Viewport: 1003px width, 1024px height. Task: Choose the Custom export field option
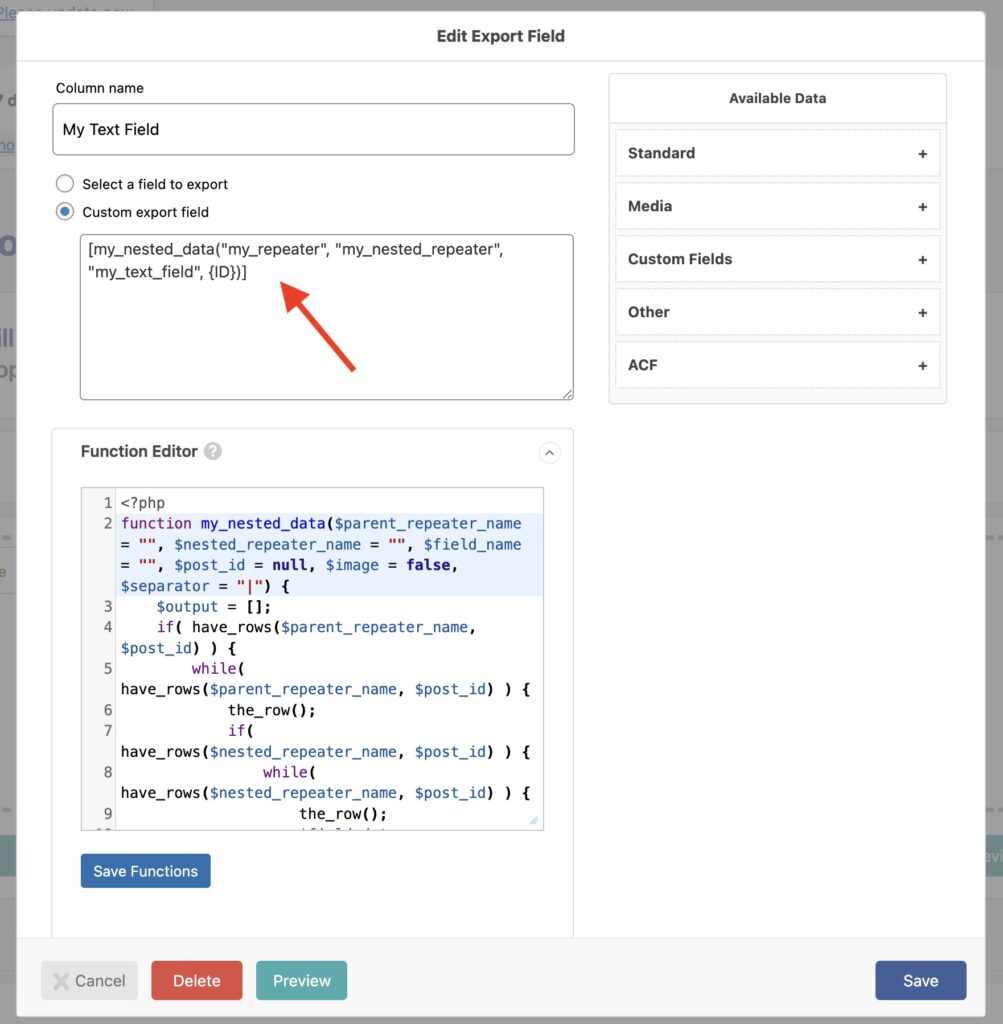[64, 212]
